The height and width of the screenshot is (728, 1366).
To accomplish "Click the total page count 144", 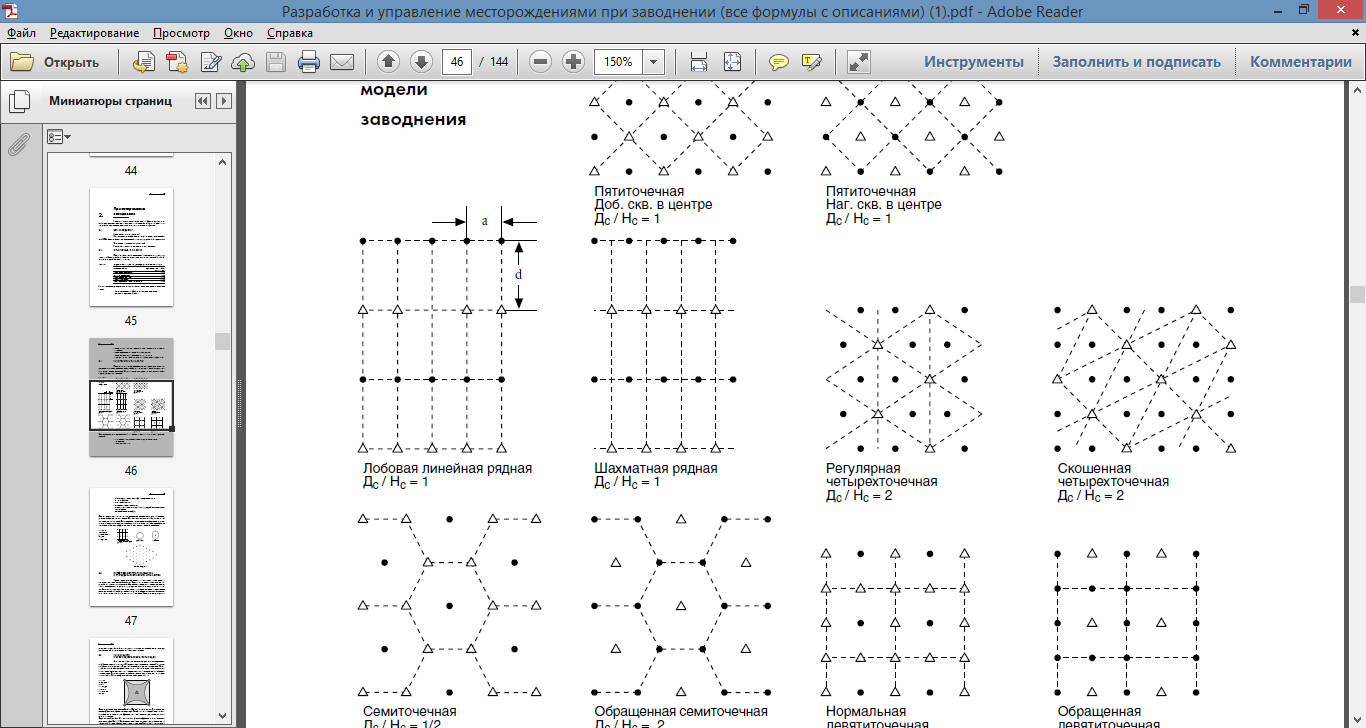I will 498,62.
